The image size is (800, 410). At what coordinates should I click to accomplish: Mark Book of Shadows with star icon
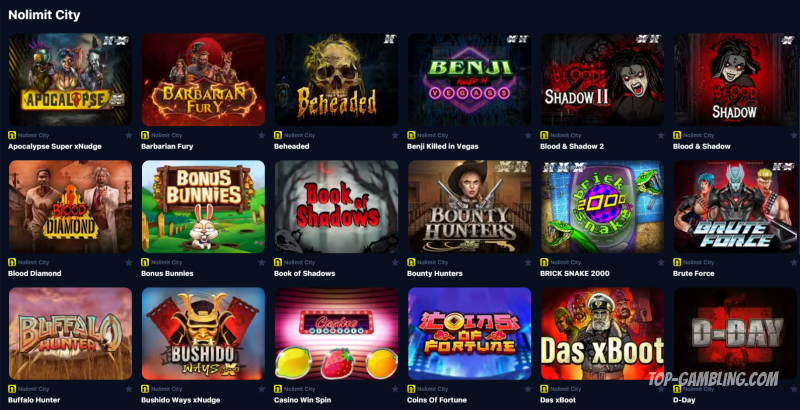tap(395, 262)
